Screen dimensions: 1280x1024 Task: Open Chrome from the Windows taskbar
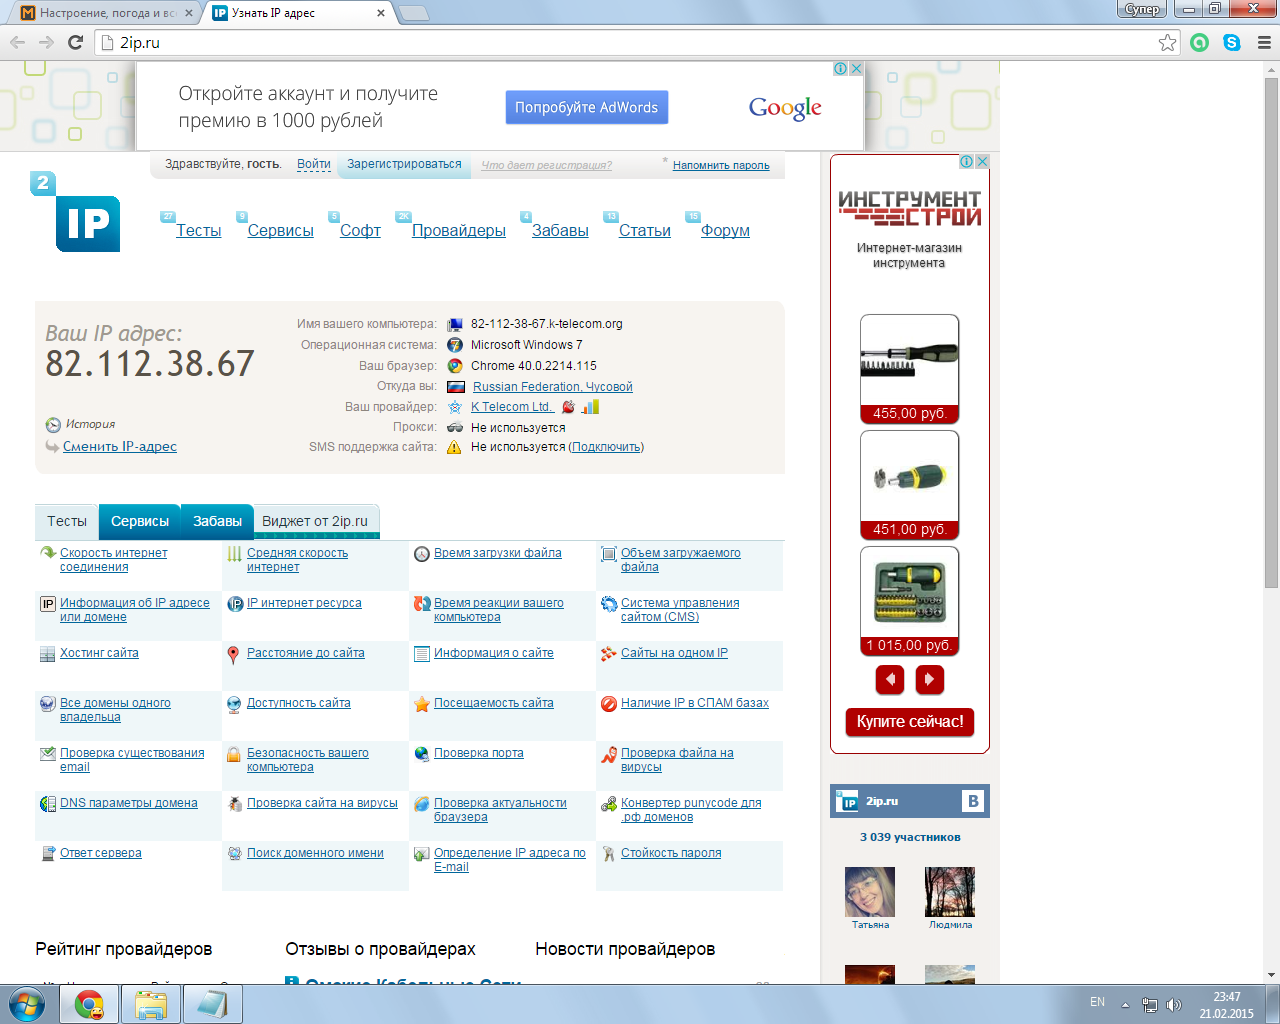(89, 1004)
